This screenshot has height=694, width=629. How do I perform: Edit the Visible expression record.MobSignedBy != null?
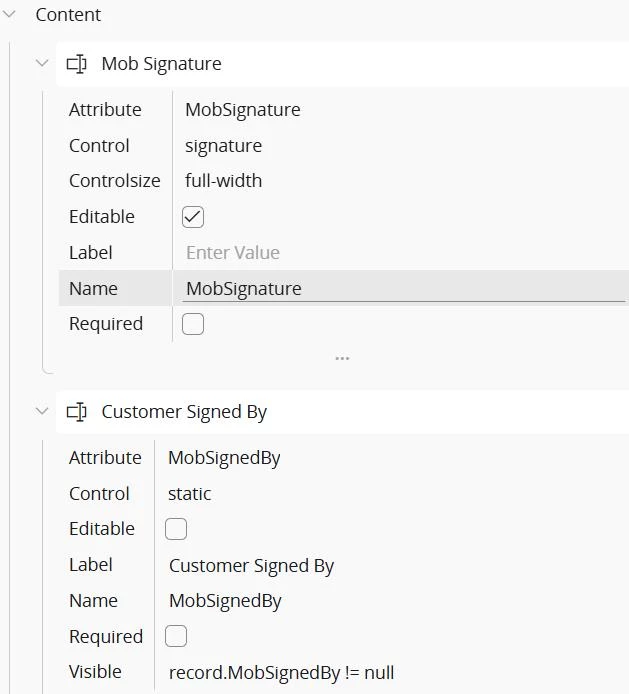[282, 672]
